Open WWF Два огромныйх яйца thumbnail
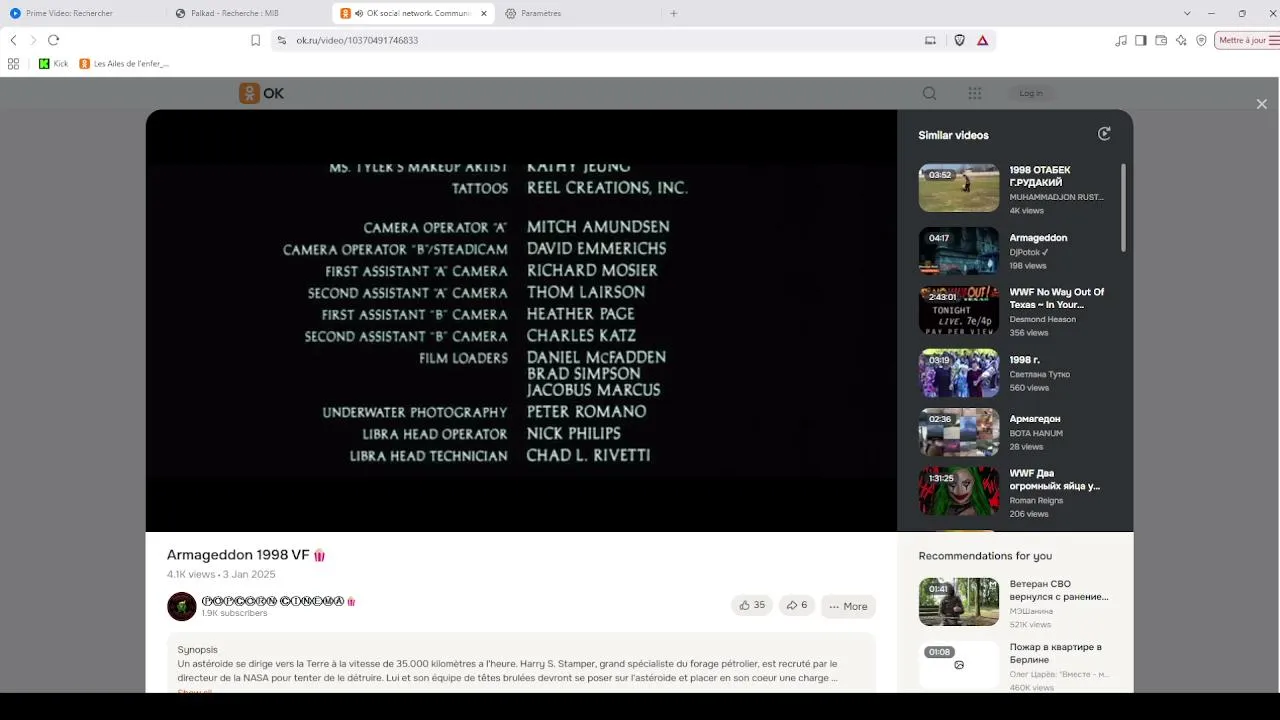This screenshot has width=1280, height=720. (x=959, y=491)
